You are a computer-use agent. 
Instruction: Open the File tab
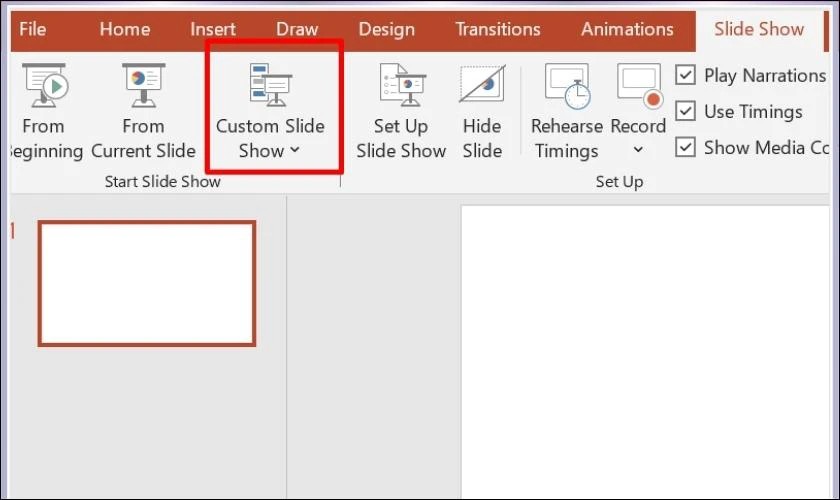click(32, 29)
